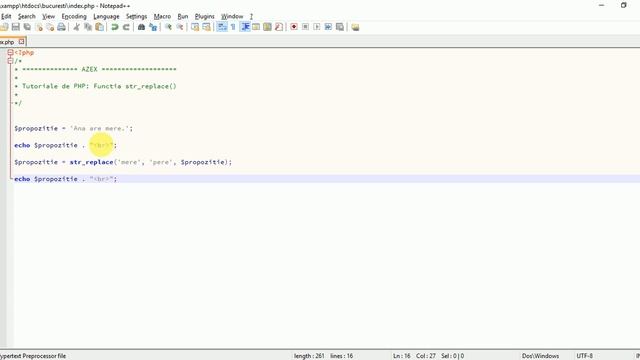This screenshot has width=640, height=360.
Task: Open Find with the binoculars icon
Action: [141, 27]
